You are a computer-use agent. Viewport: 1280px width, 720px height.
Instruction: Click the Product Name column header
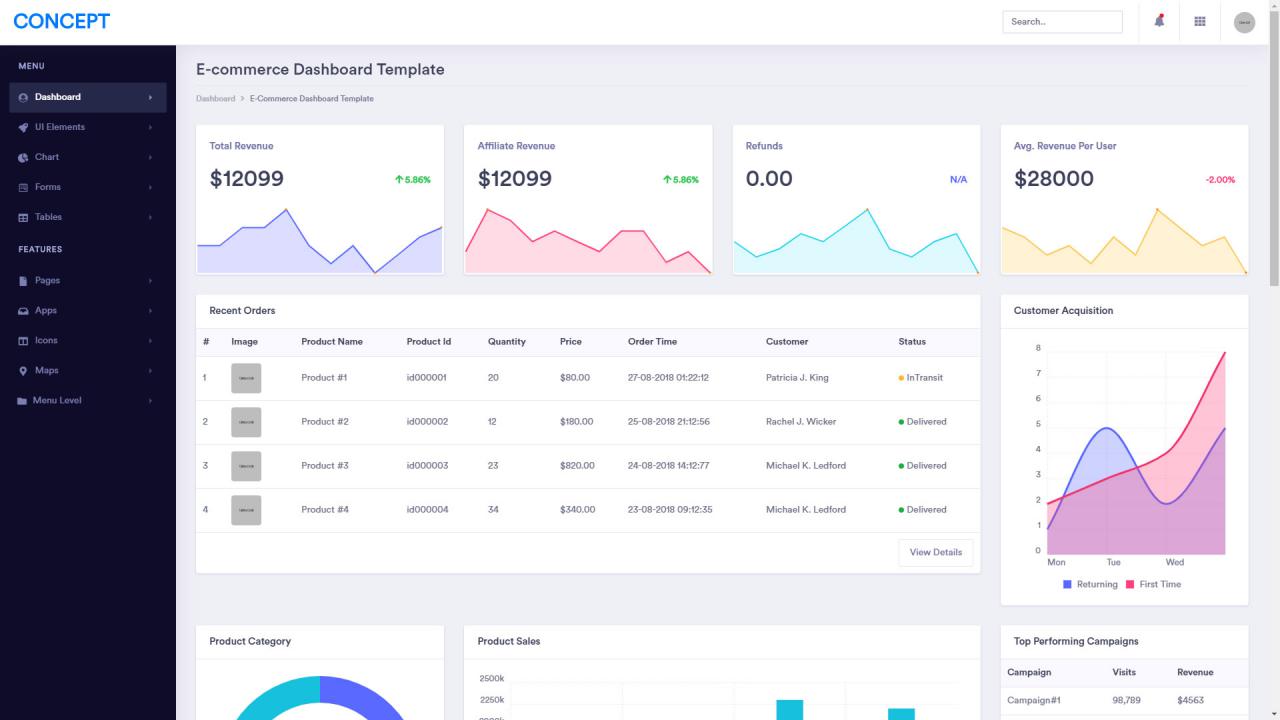[x=332, y=342]
